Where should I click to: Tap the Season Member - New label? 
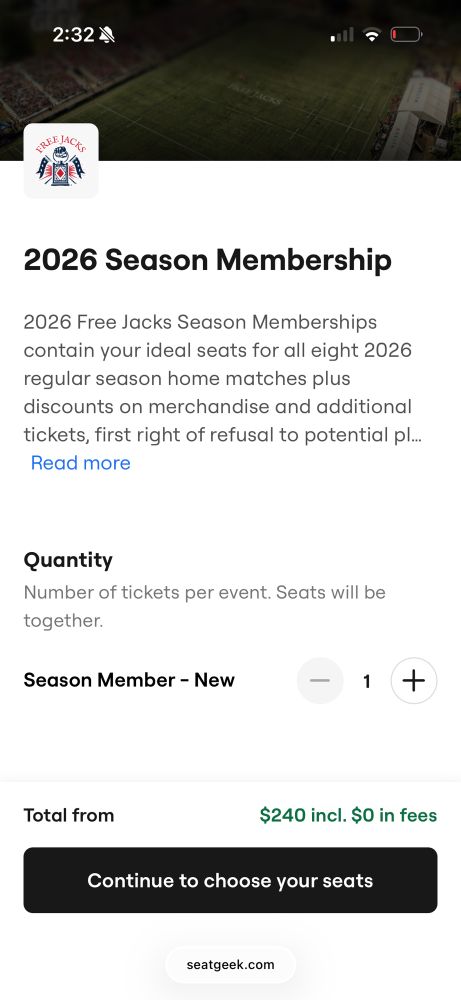click(129, 680)
